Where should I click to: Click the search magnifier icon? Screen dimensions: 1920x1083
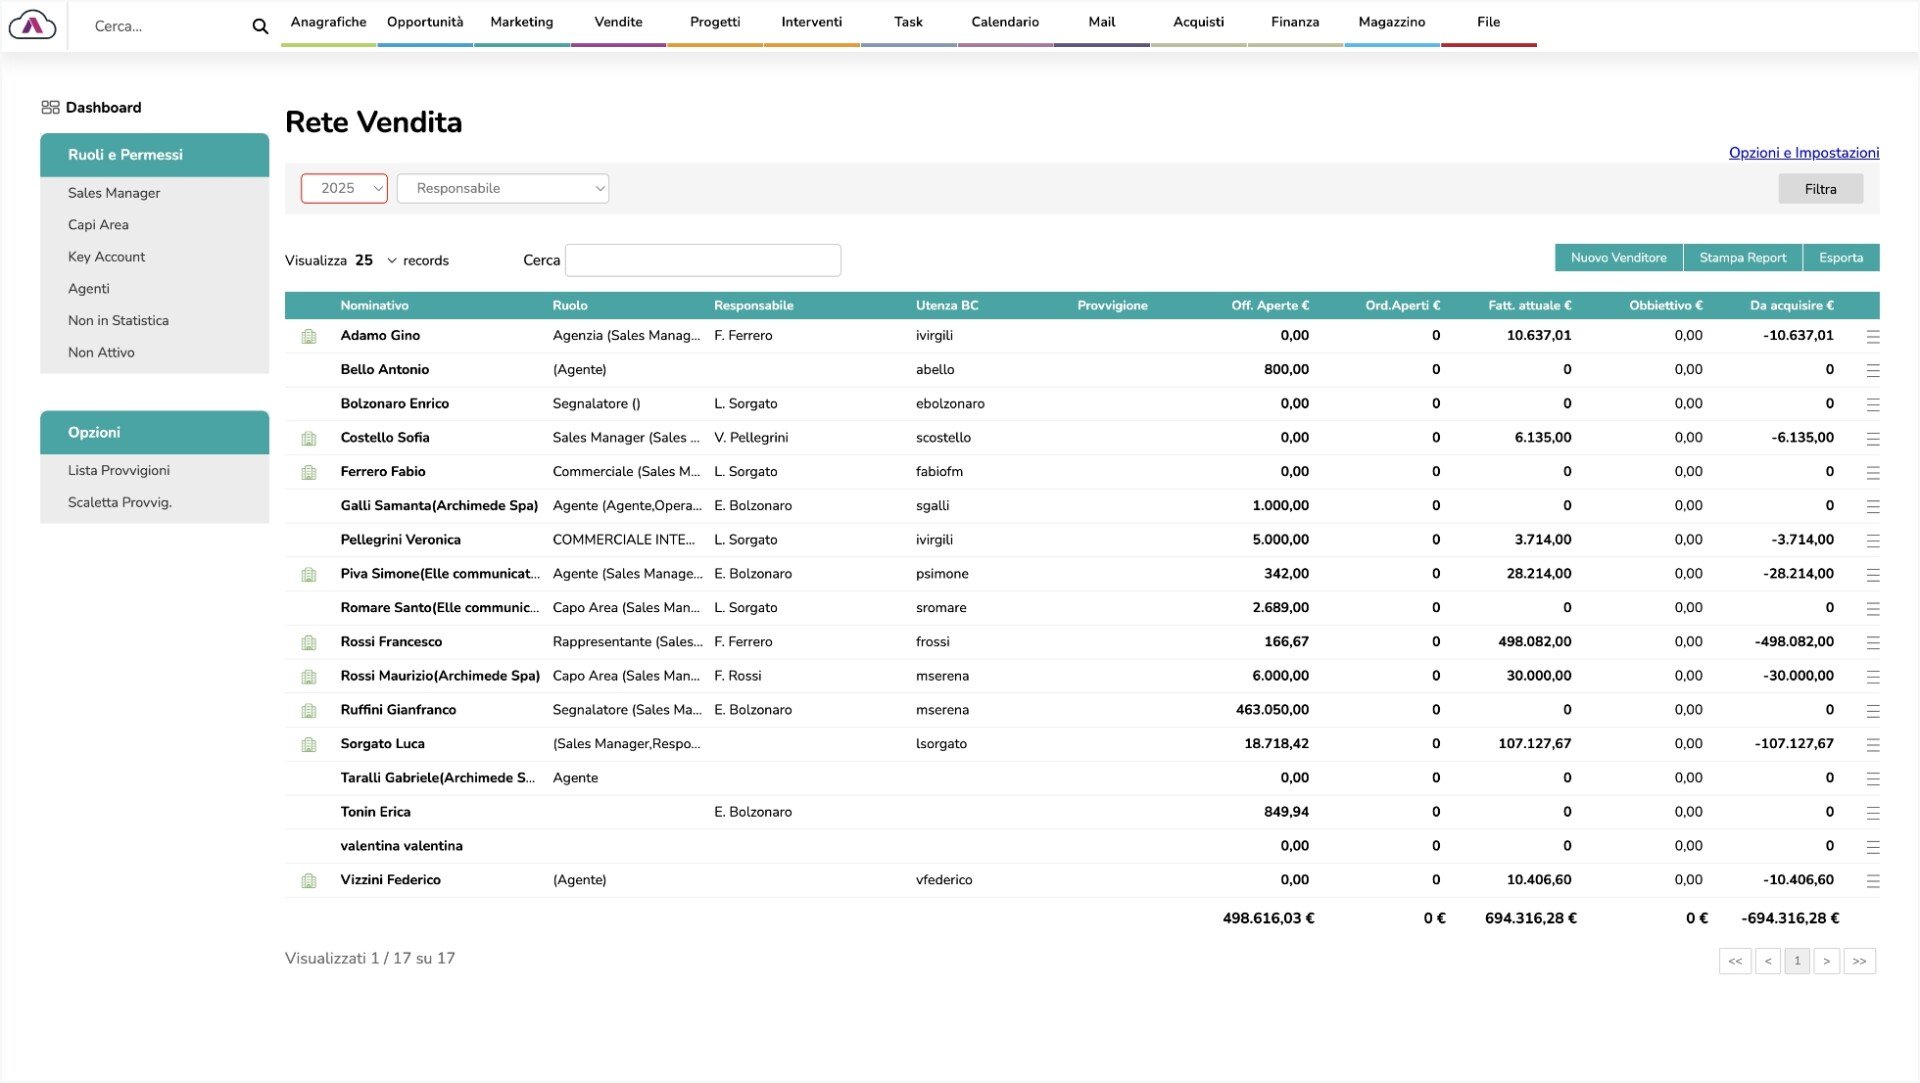pyautogui.click(x=260, y=26)
